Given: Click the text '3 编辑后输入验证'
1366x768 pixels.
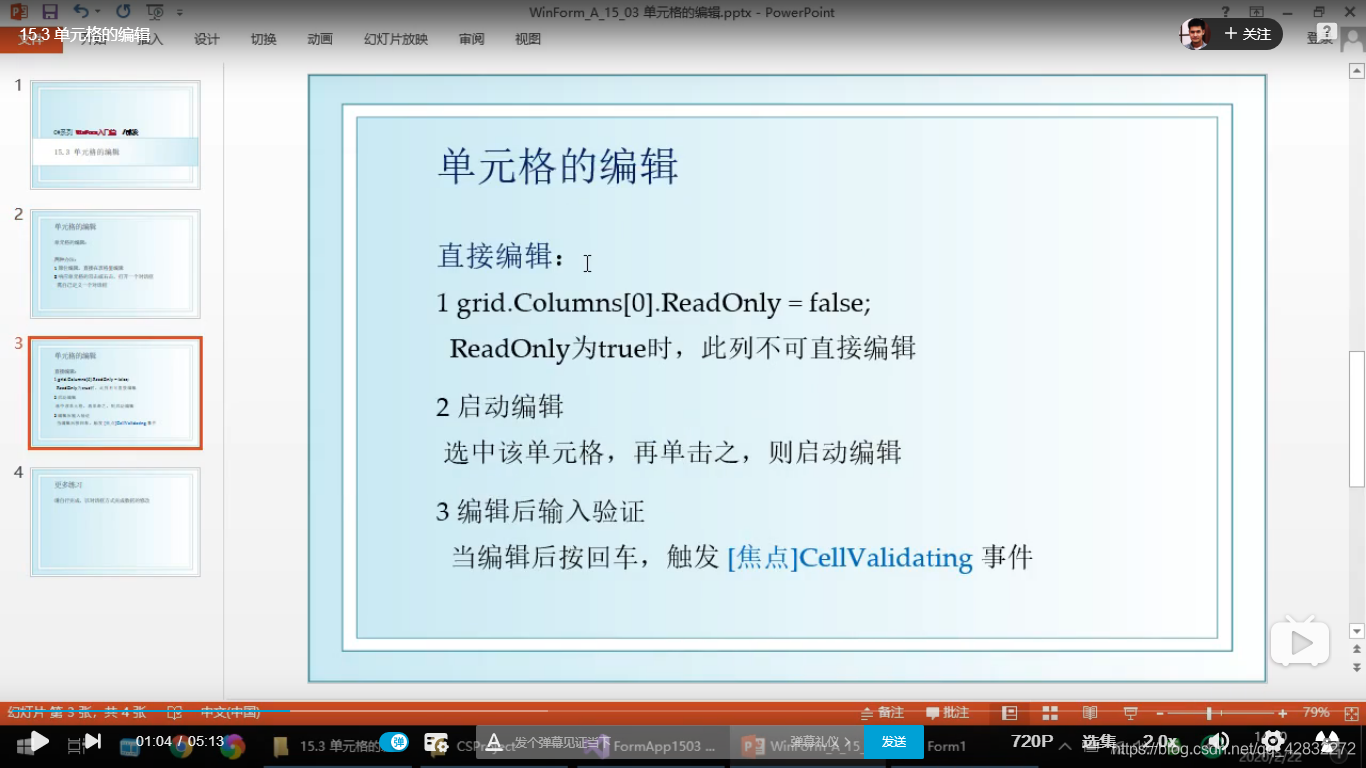Looking at the screenshot, I should [x=540, y=512].
